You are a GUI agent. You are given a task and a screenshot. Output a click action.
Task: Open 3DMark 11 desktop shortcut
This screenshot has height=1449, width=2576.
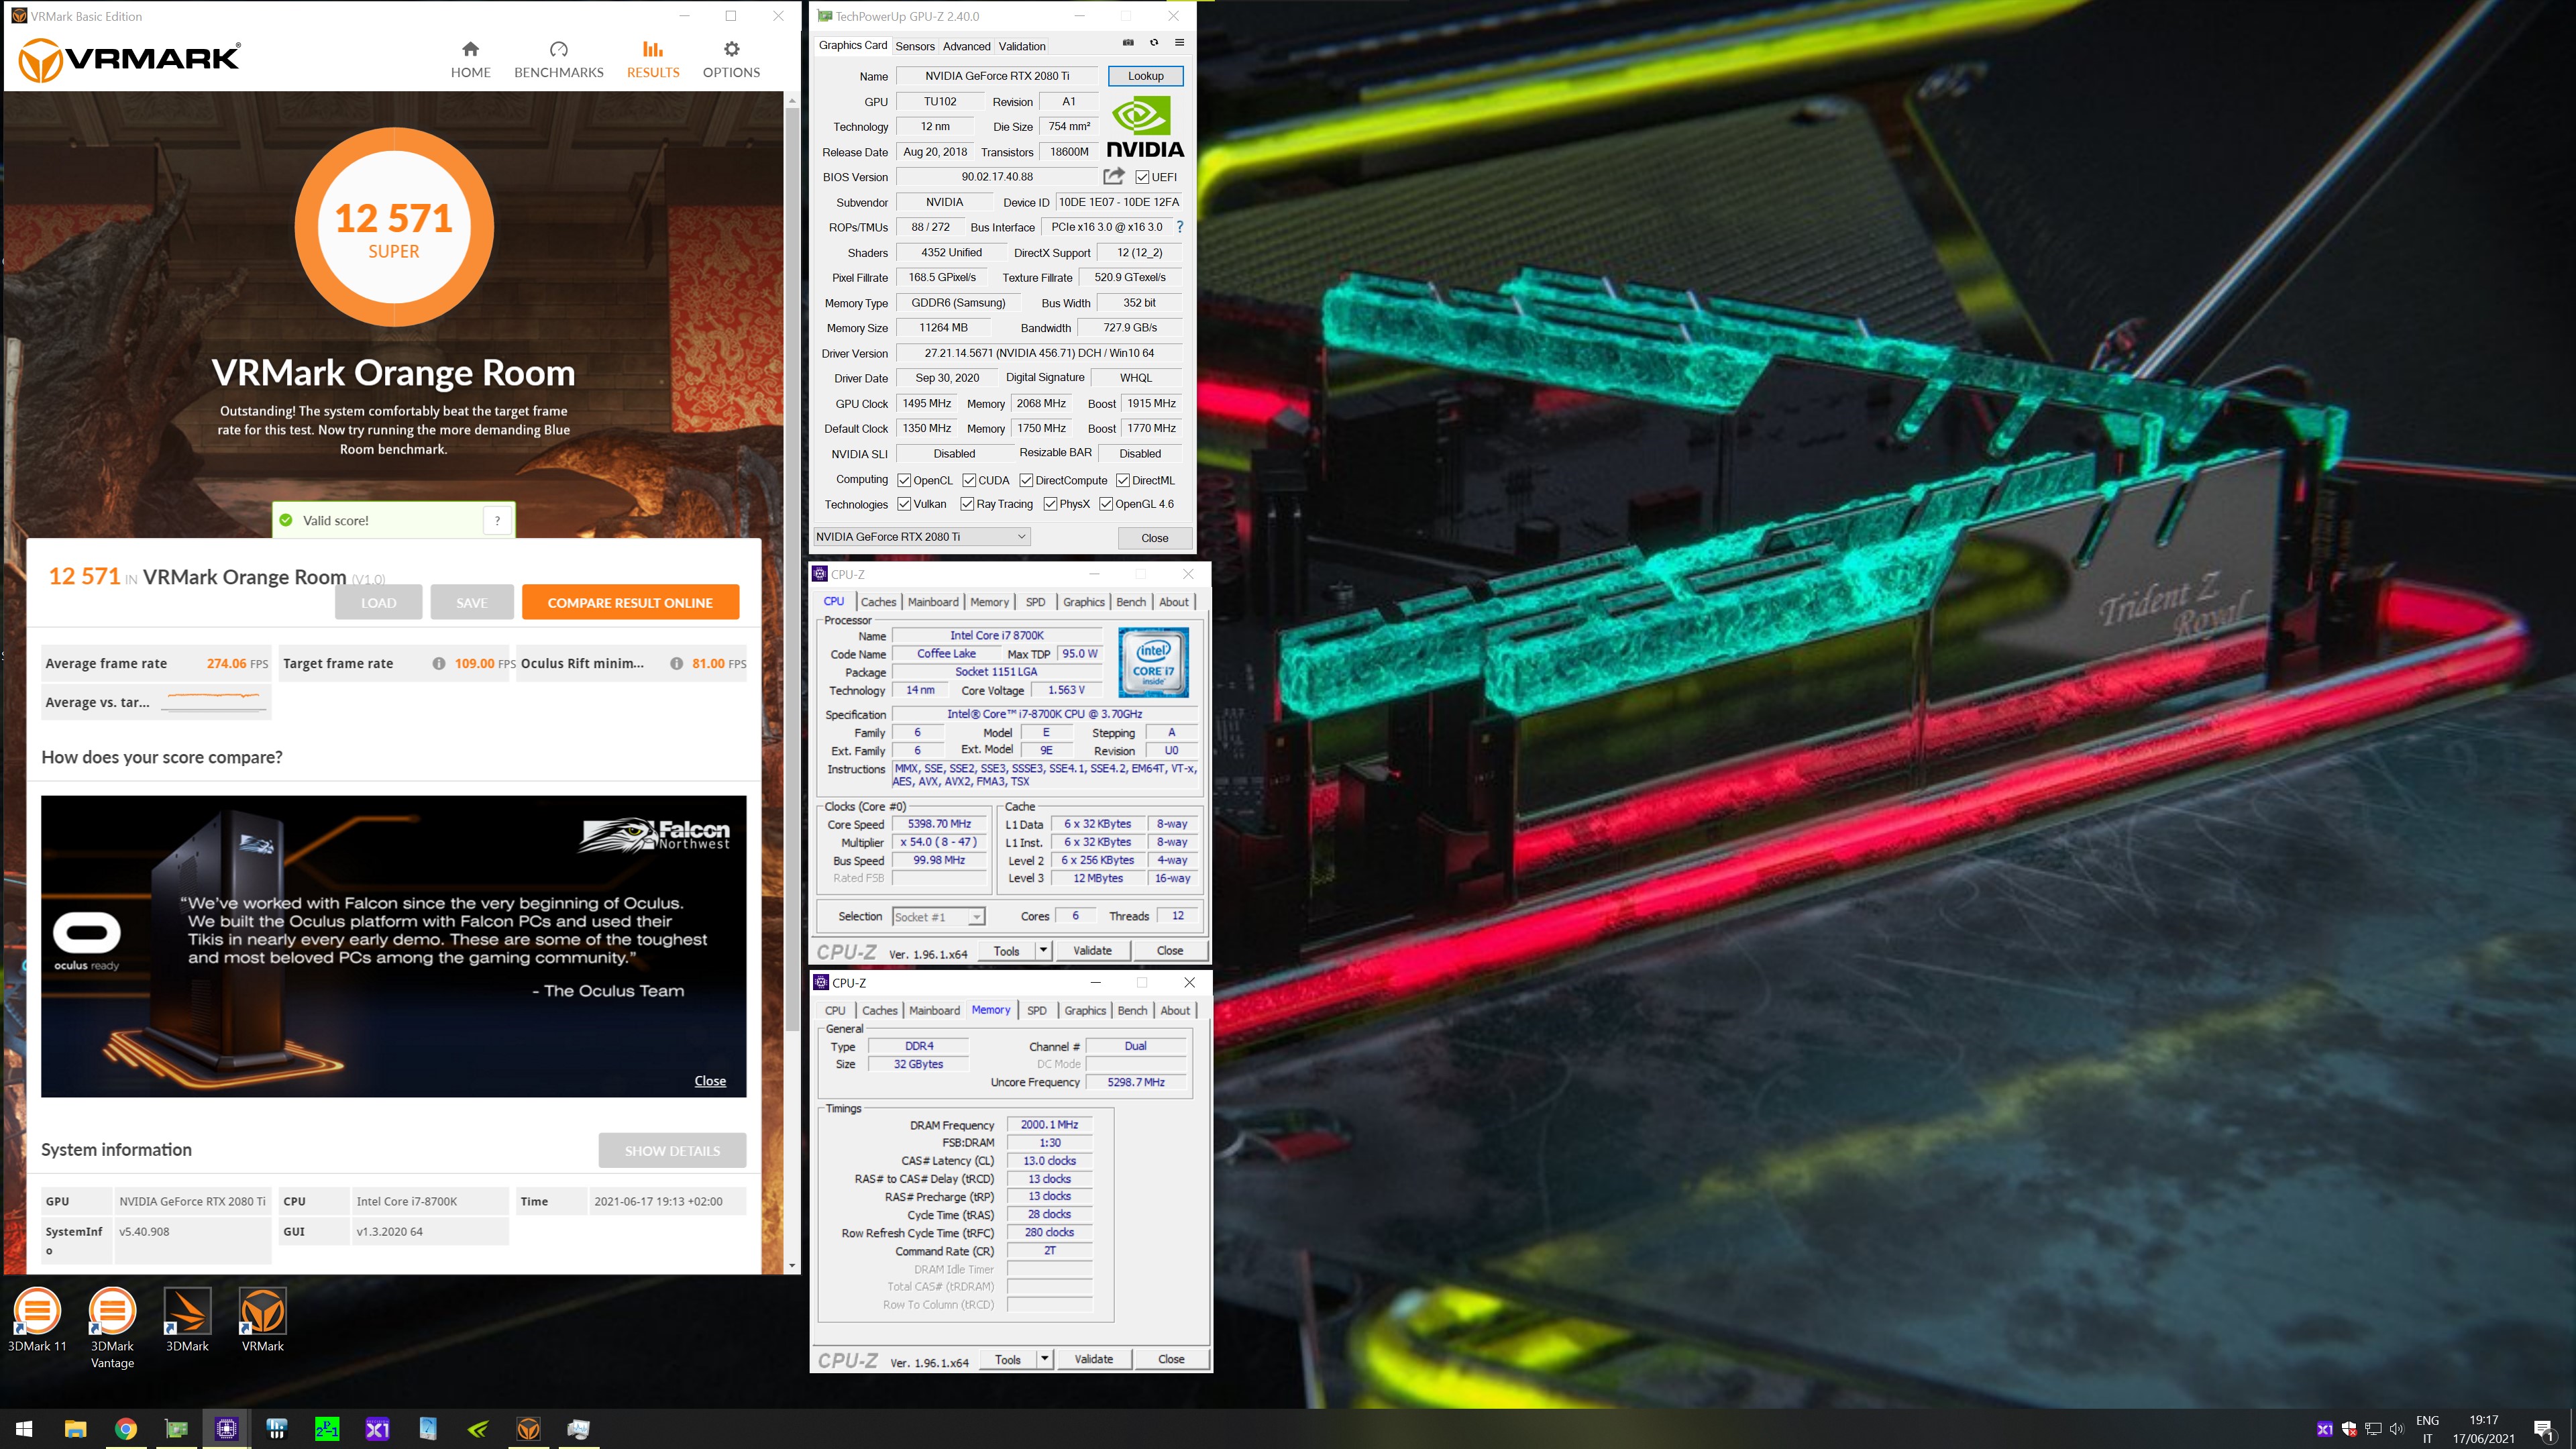pos(37,1321)
